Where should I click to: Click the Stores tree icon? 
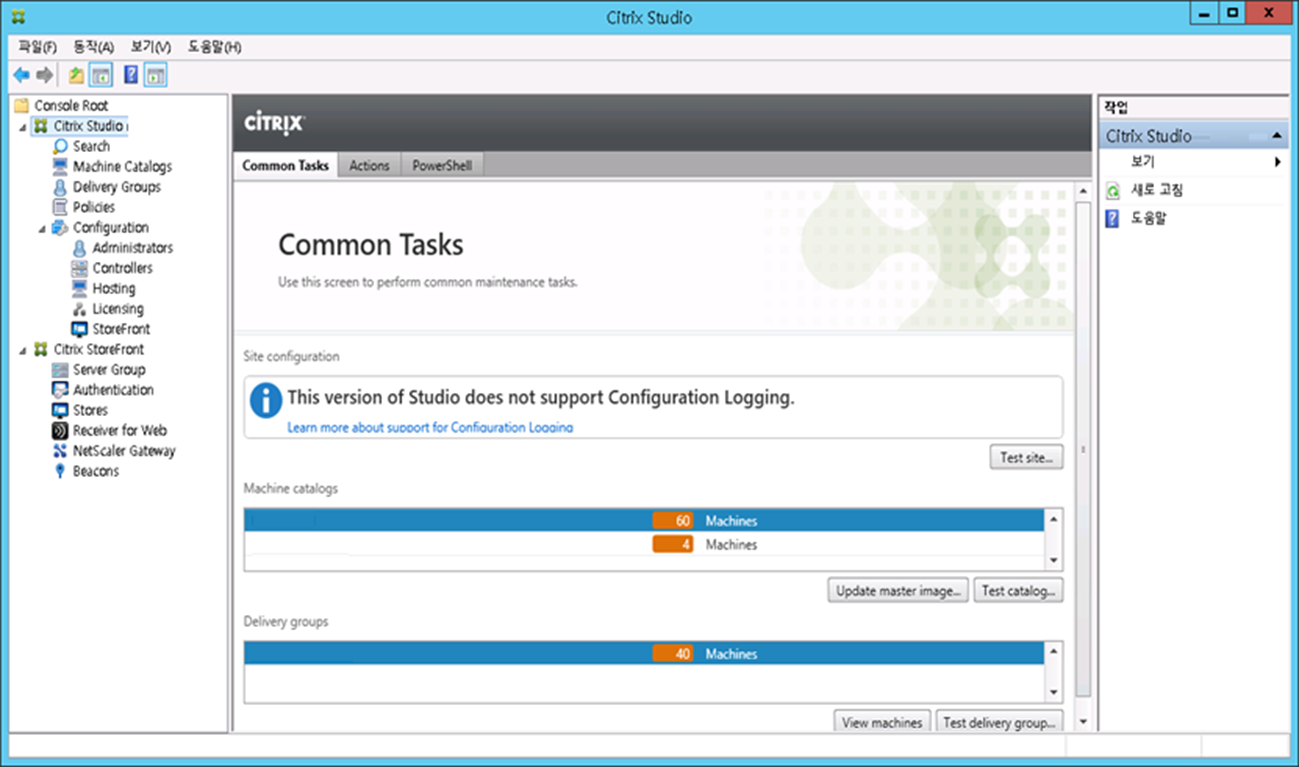pyautogui.click(x=61, y=410)
